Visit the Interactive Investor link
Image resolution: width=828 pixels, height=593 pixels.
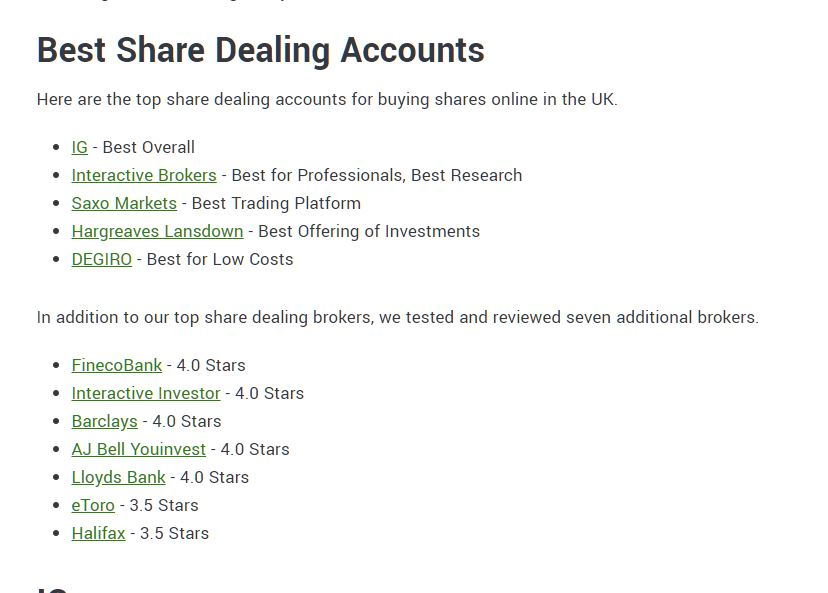click(x=146, y=393)
